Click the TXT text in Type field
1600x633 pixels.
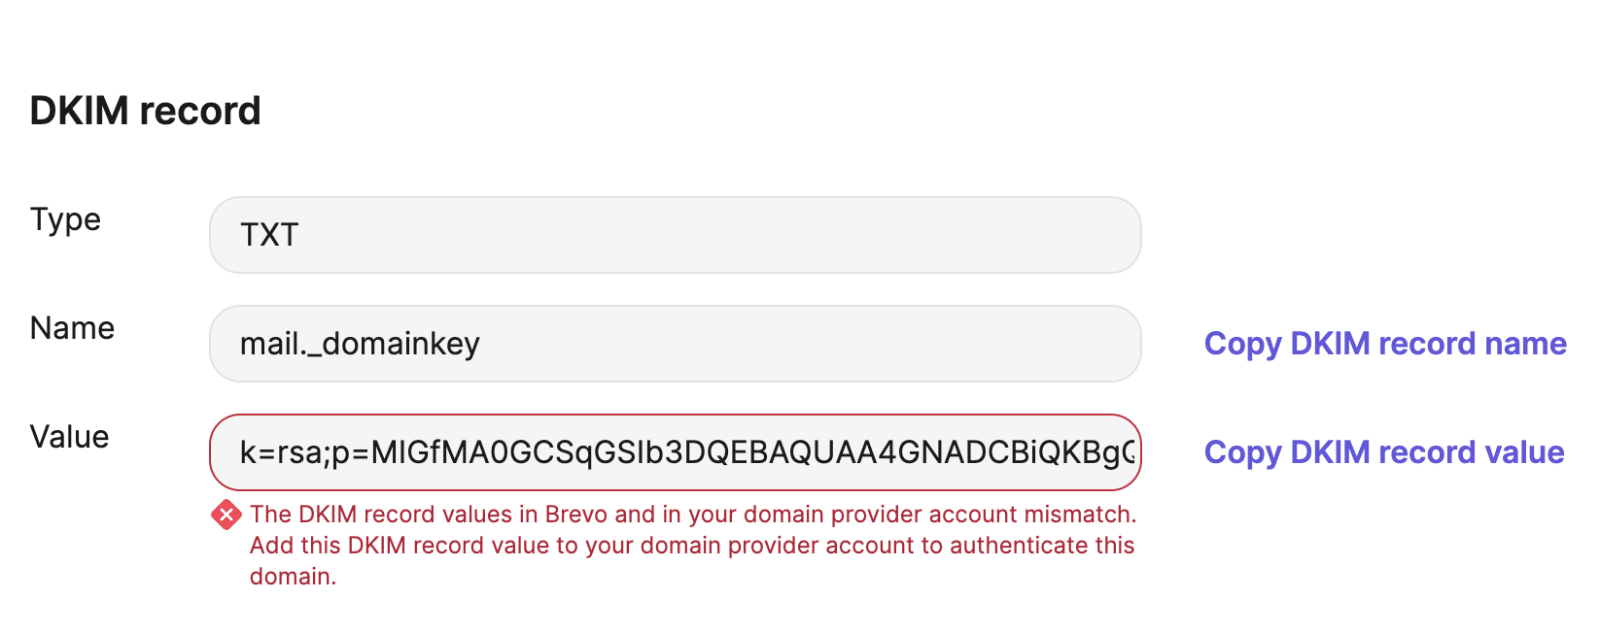coord(269,235)
